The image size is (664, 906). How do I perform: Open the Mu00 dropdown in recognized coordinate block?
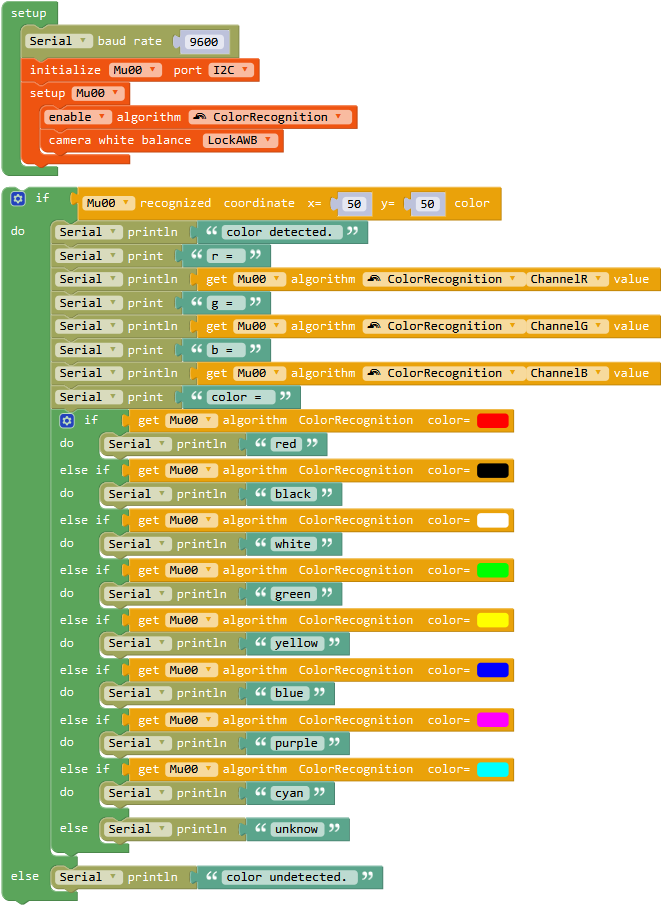click(x=109, y=203)
